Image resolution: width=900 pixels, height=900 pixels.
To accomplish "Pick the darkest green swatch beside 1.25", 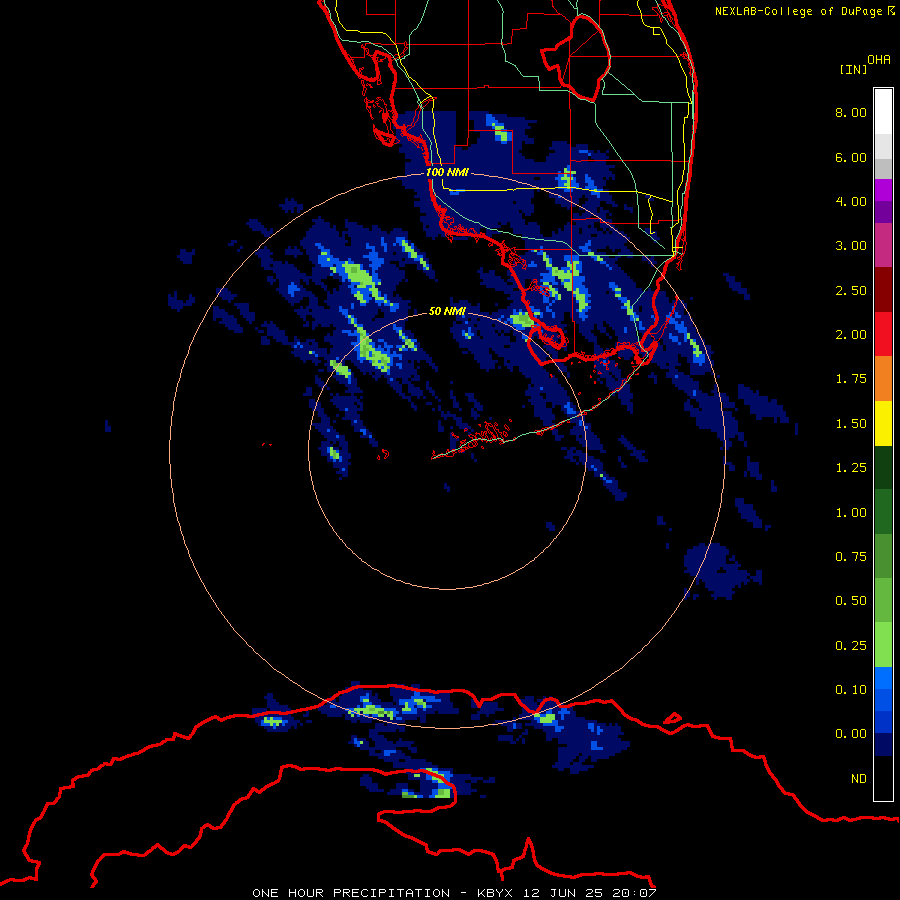I will click(x=883, y=468).
